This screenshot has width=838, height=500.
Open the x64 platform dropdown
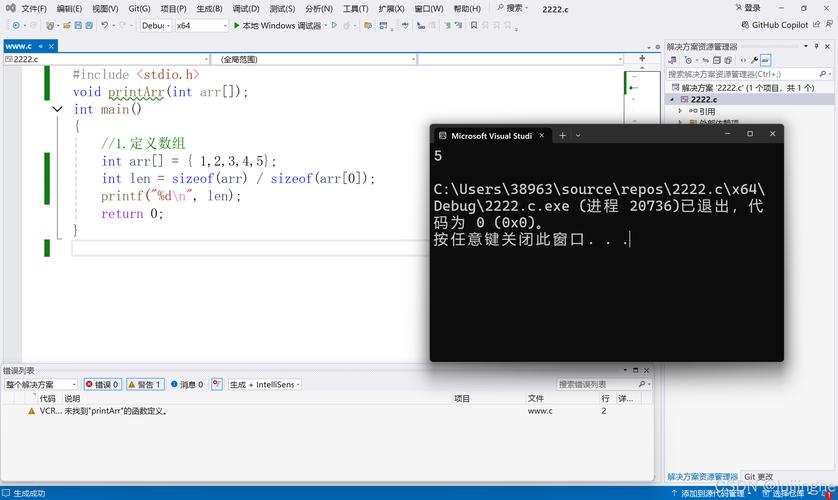coord(201,25)
